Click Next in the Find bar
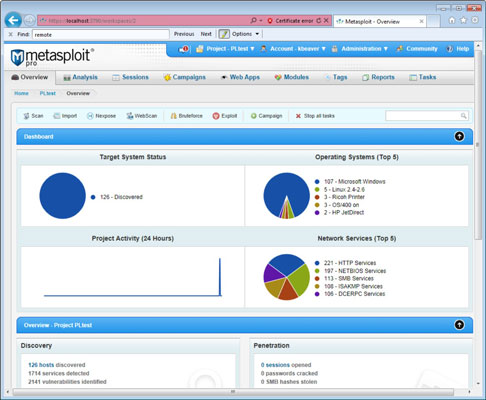Screen dimensions: 486x400 pos(206,34)
